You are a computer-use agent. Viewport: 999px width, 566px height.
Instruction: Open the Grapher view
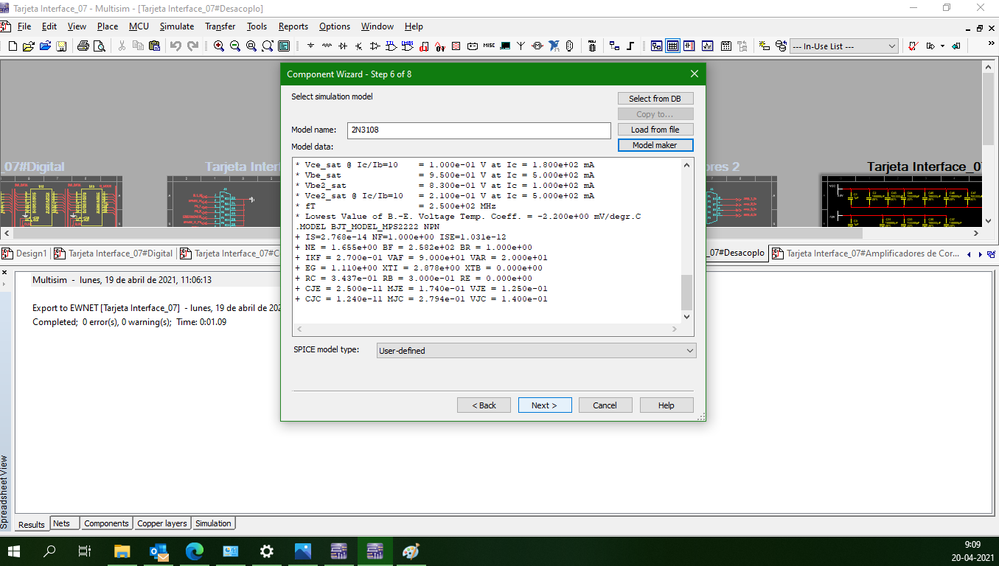(x=707, y=46)
